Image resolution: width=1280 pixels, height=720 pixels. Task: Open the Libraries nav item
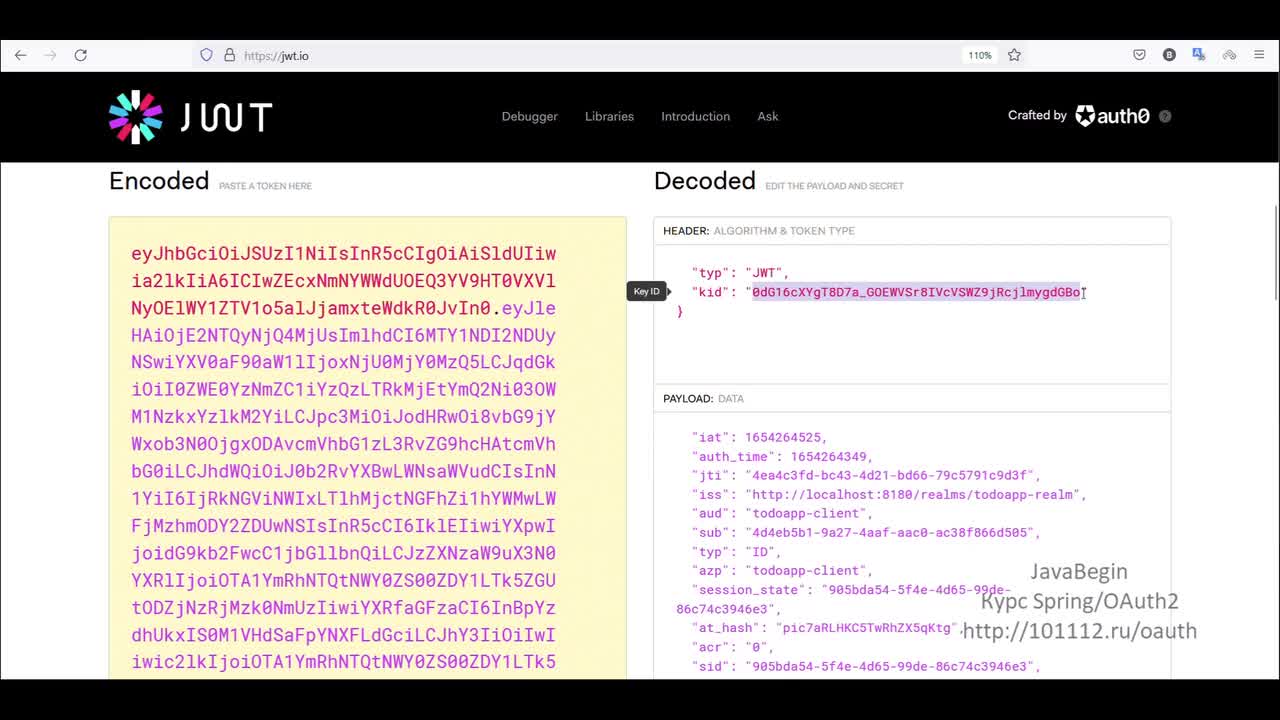point(609,116)
